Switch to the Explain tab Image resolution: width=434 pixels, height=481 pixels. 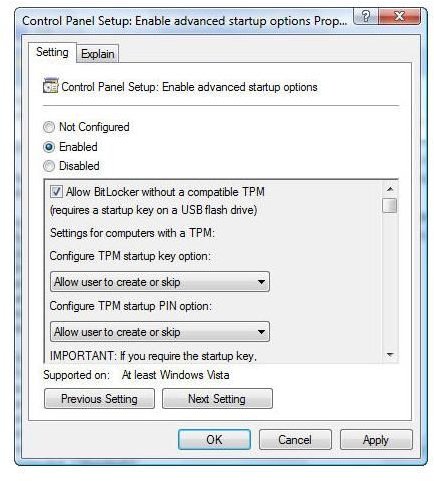click(x=98, y=54)
